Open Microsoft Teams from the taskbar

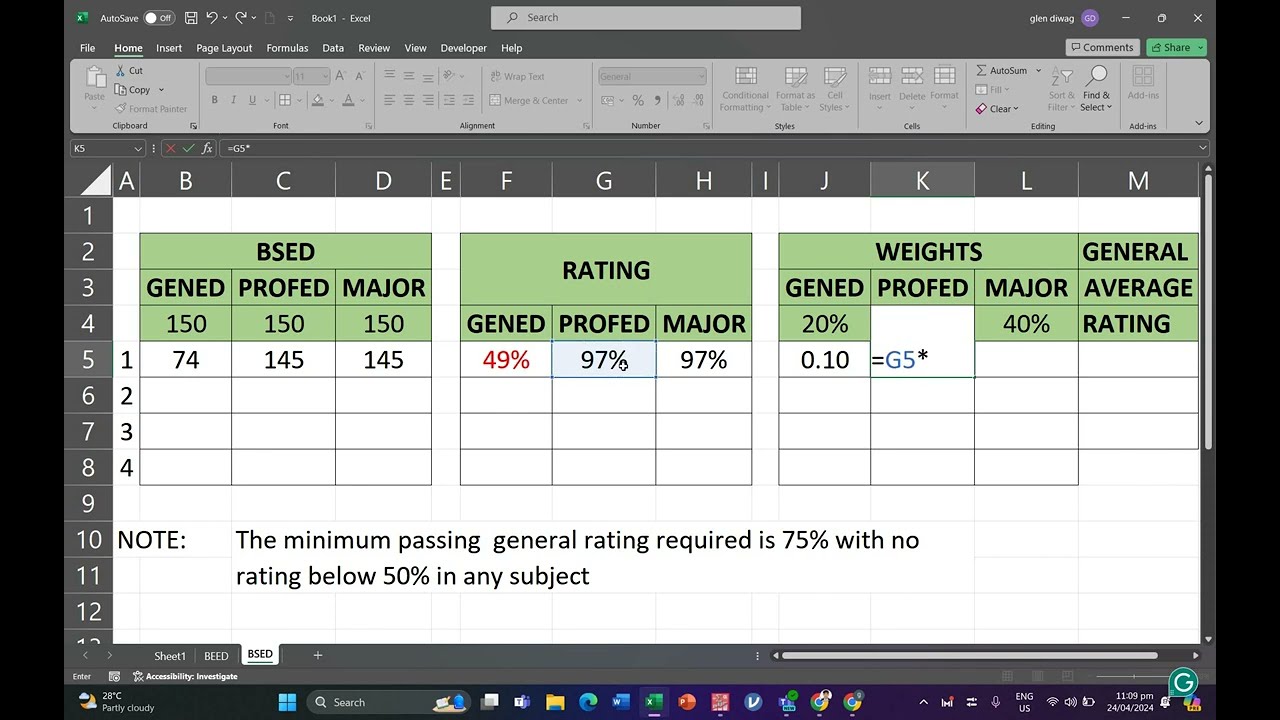(x=521, y=702)
